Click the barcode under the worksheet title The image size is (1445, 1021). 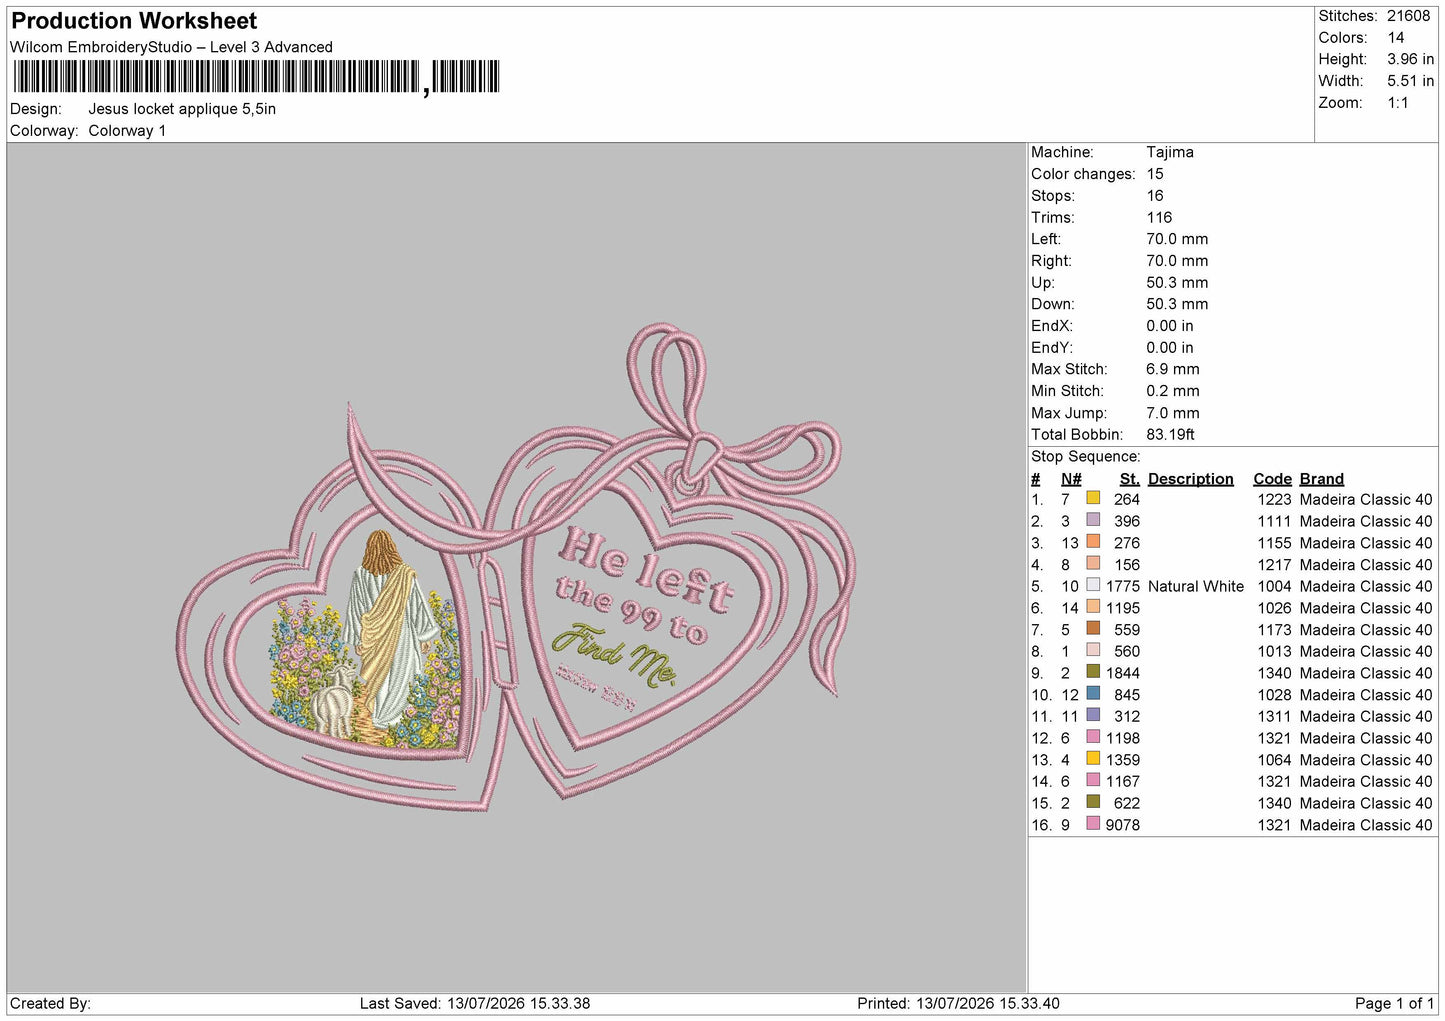256,77
